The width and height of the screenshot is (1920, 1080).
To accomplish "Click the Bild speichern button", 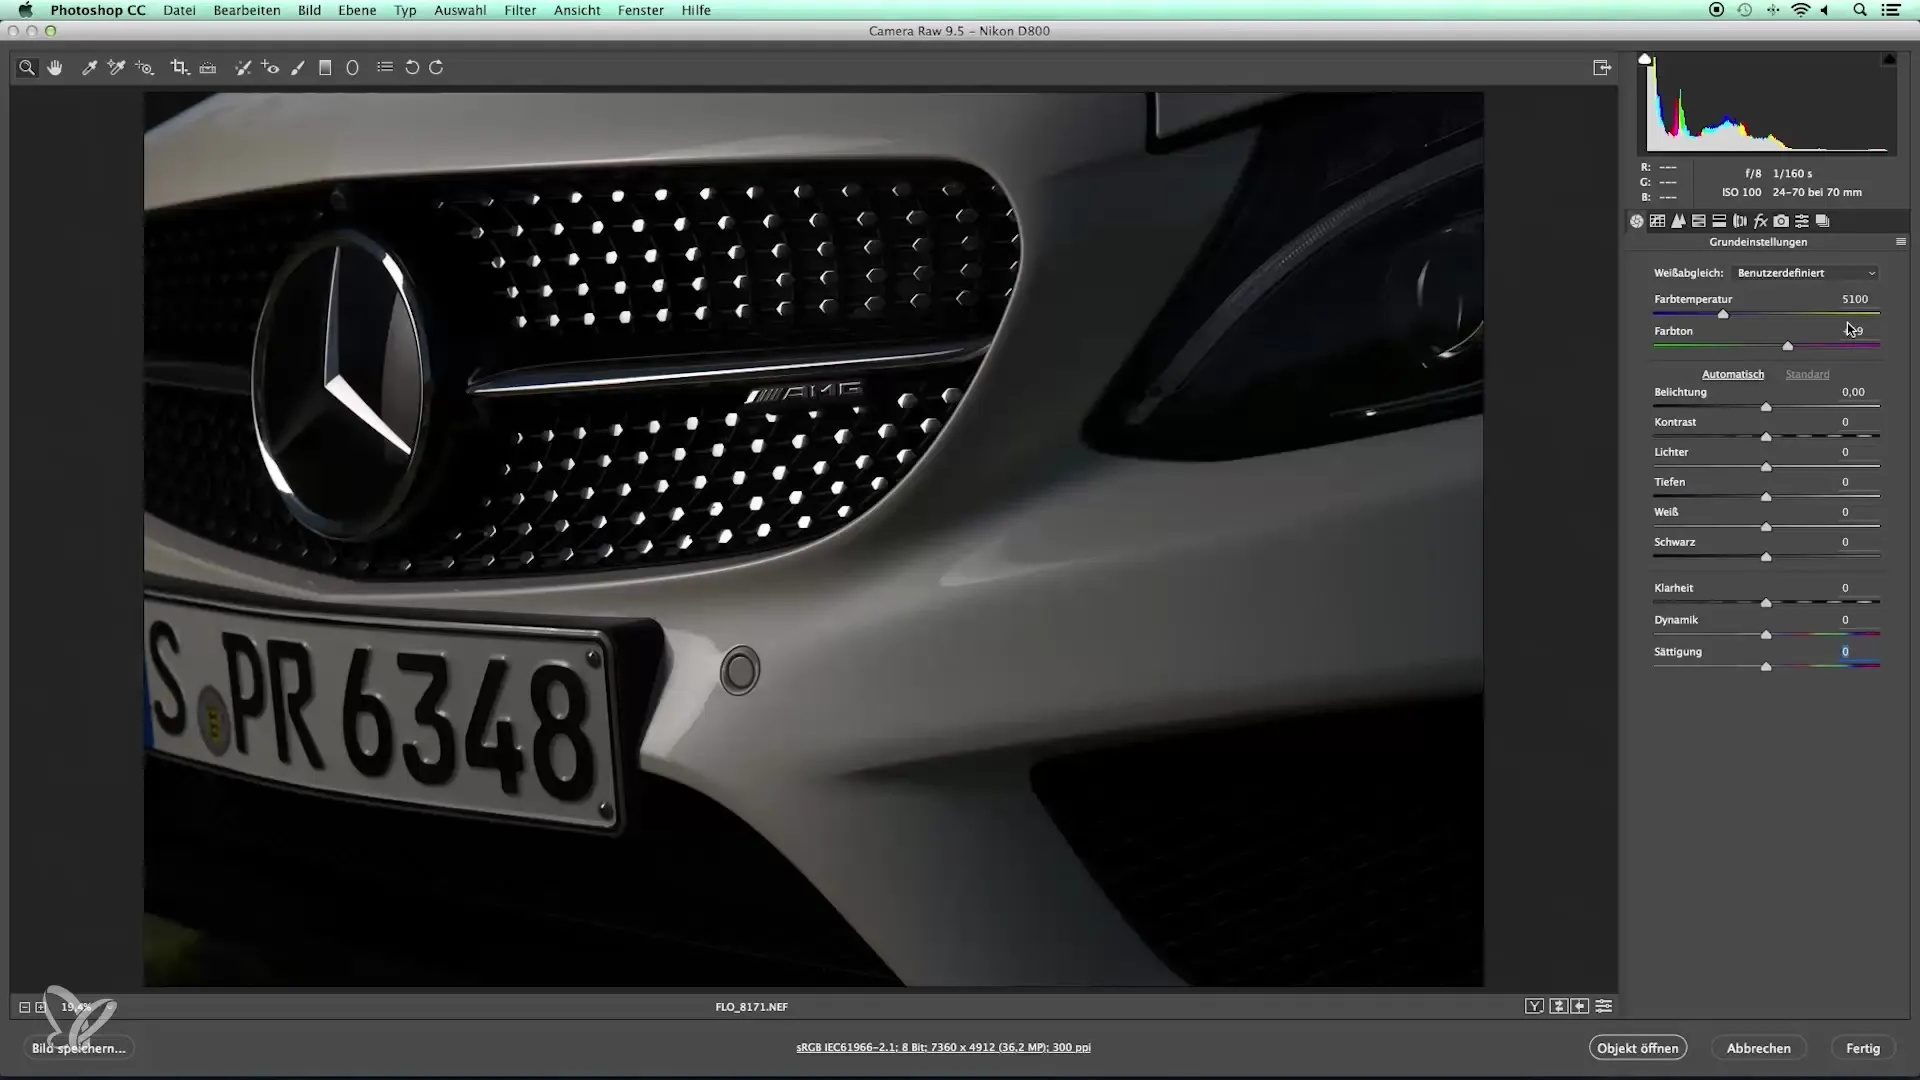I will 78,1048.
